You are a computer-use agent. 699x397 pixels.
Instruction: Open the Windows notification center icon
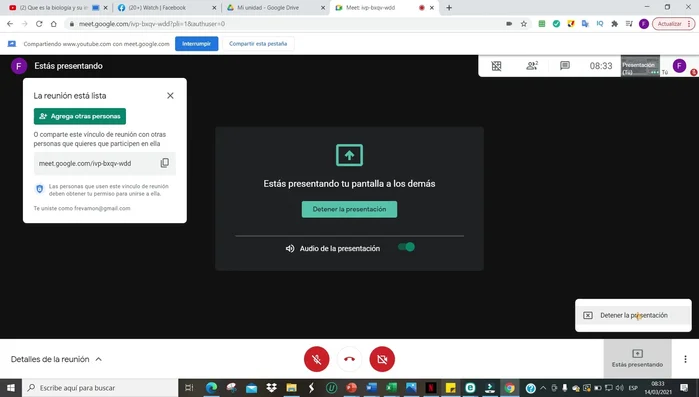(x=684, y=388)
